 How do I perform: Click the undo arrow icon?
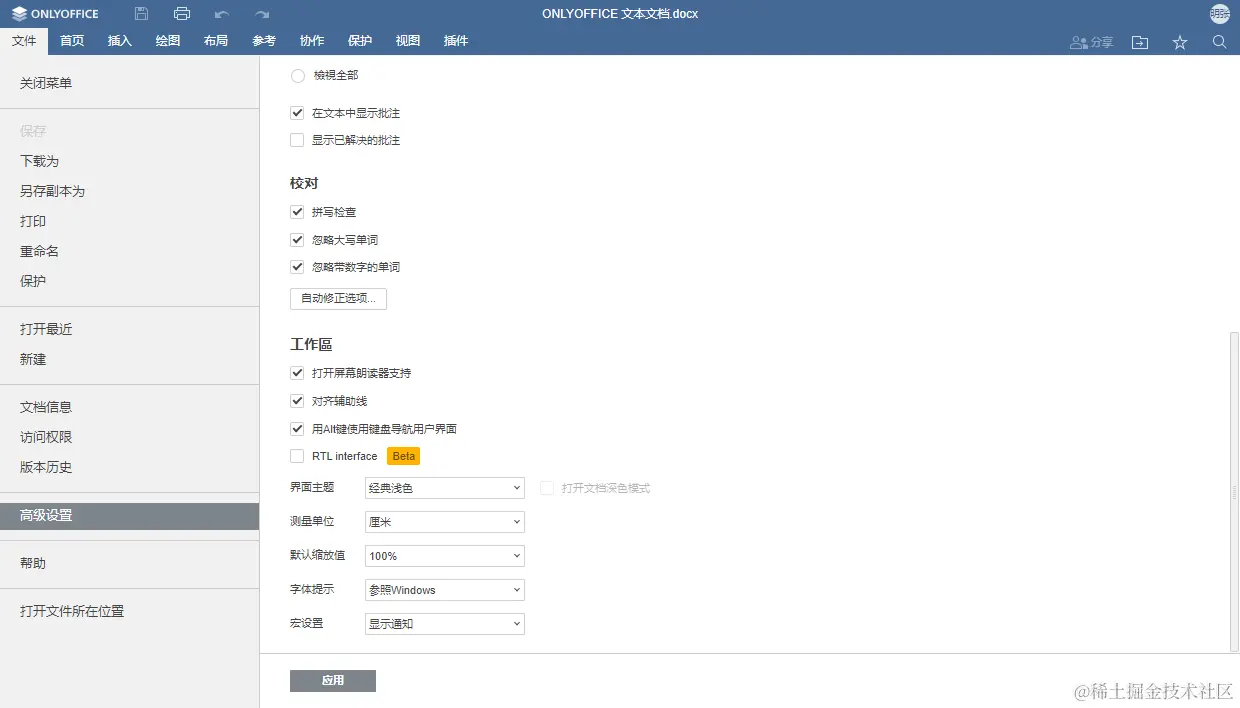(222, 14)
